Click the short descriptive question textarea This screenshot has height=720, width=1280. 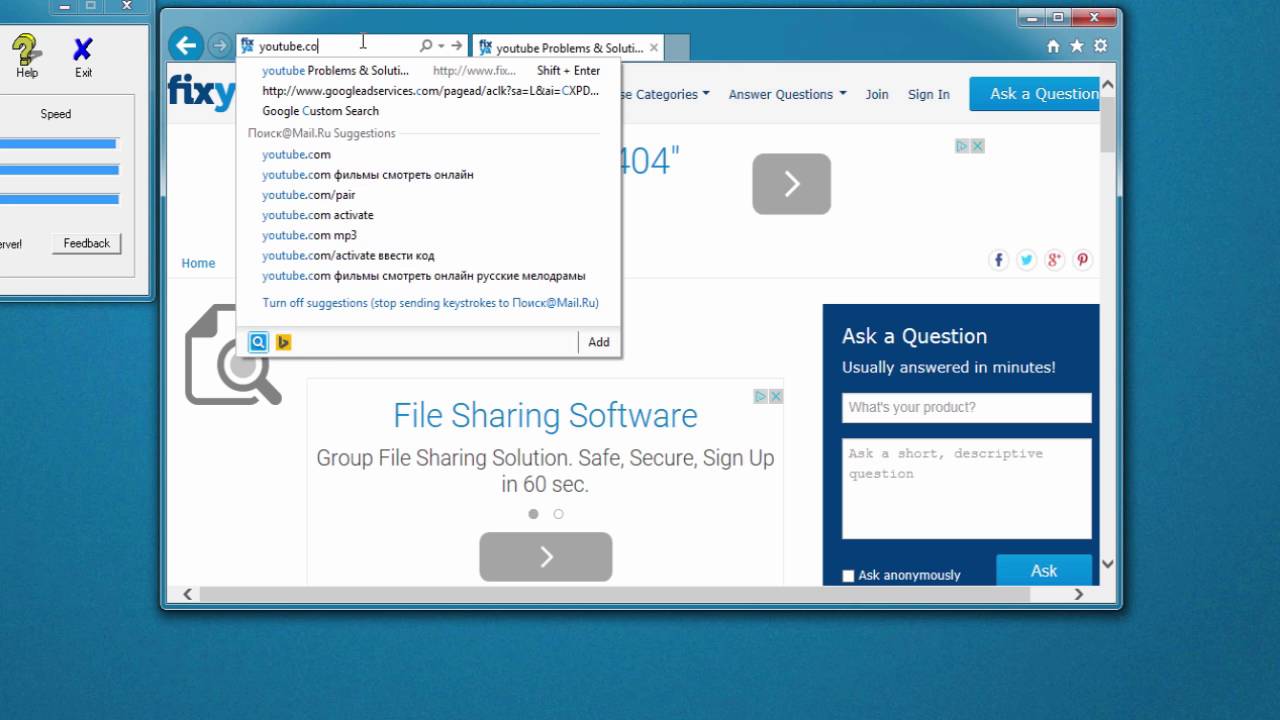[x=966, y=488]
